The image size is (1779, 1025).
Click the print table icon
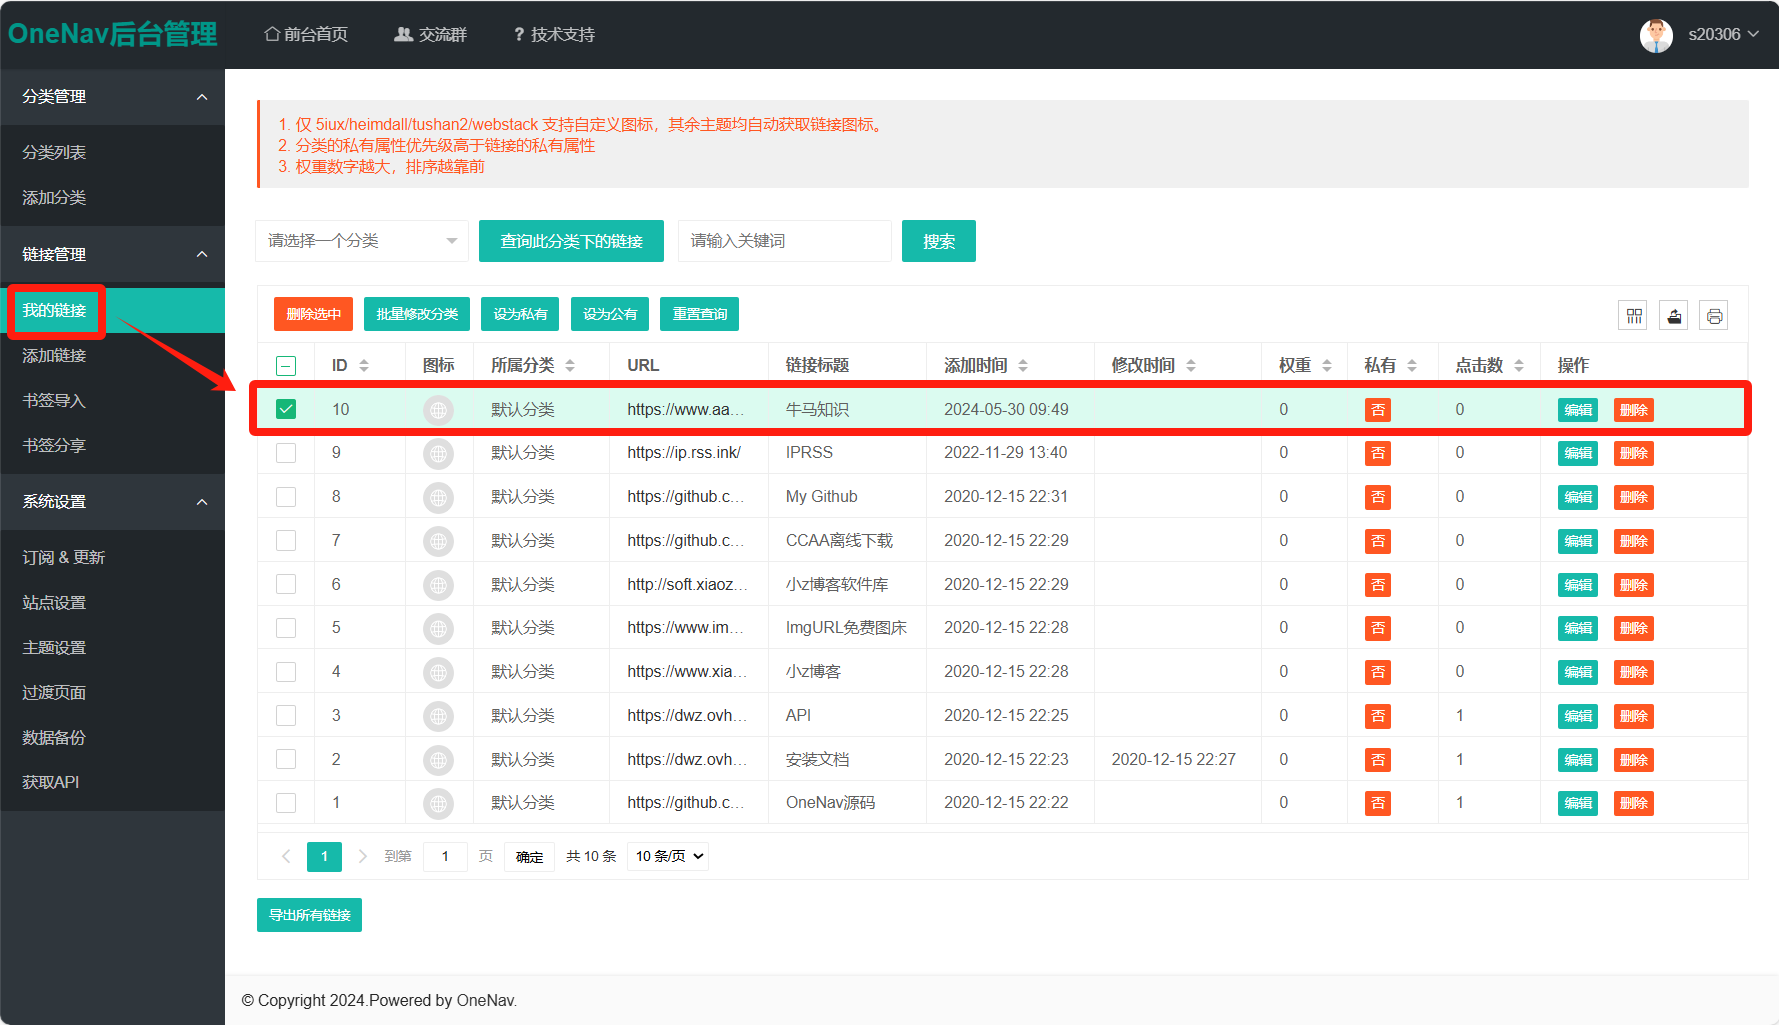pyautogui.click(x=1714, y=316)
